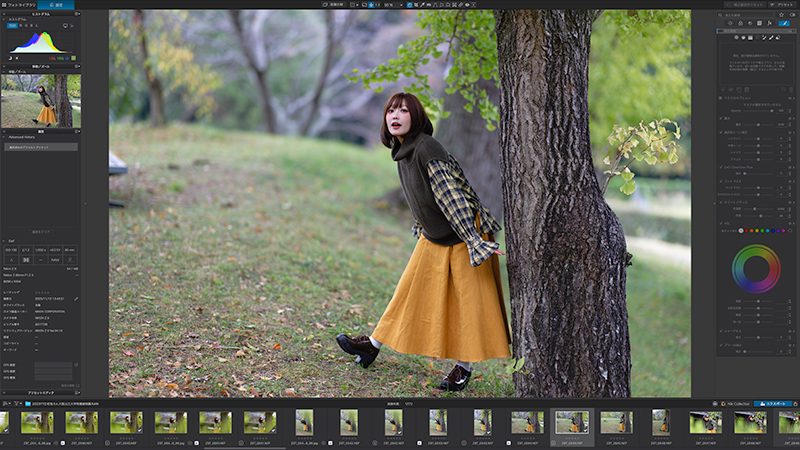Click the sort icon at filmstrip left
The width and height of the screenshot is (800, 450).
coord(6,404)
